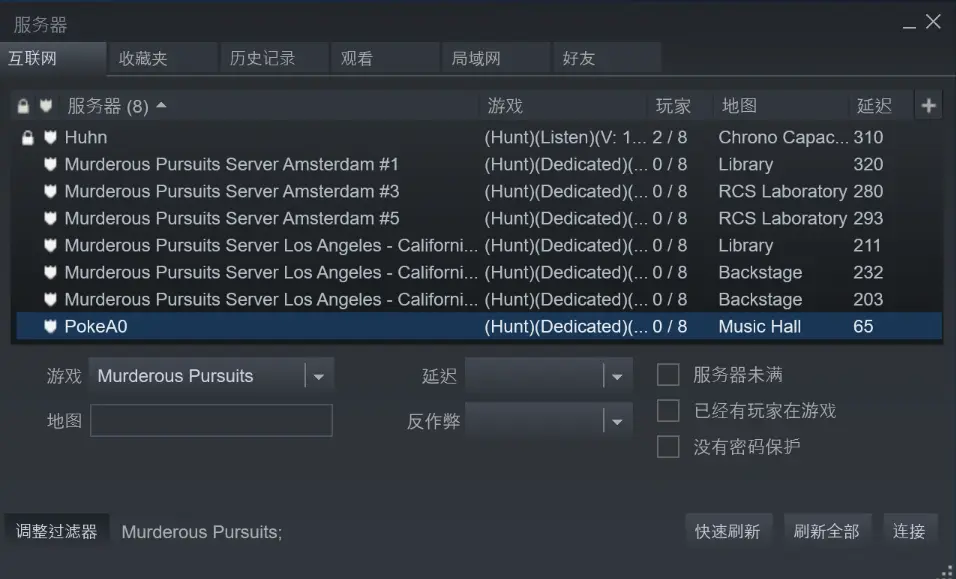This screenshot has height=579, width=956.
Task: Click shield icon on Amsterdam #5 row
Action: 50,218
